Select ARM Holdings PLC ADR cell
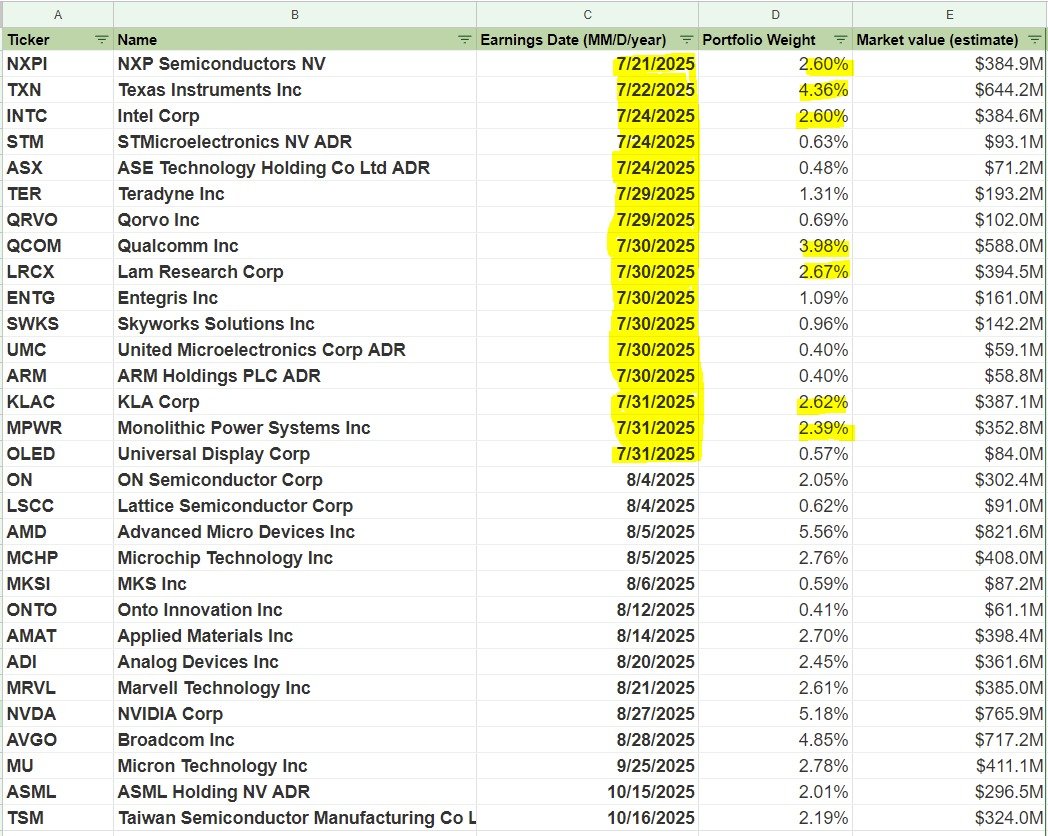This screenshot has height=836, width=1048. (295, 377)
